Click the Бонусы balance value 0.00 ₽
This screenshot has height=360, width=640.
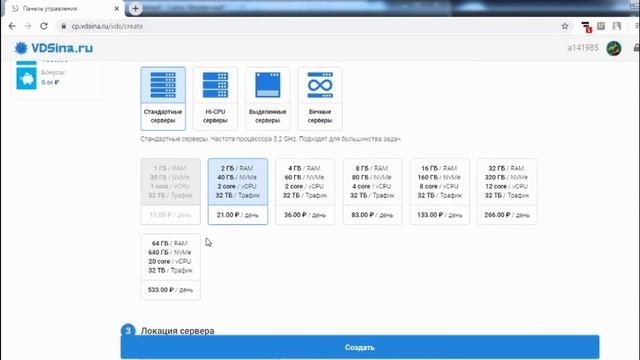[50, 82]
